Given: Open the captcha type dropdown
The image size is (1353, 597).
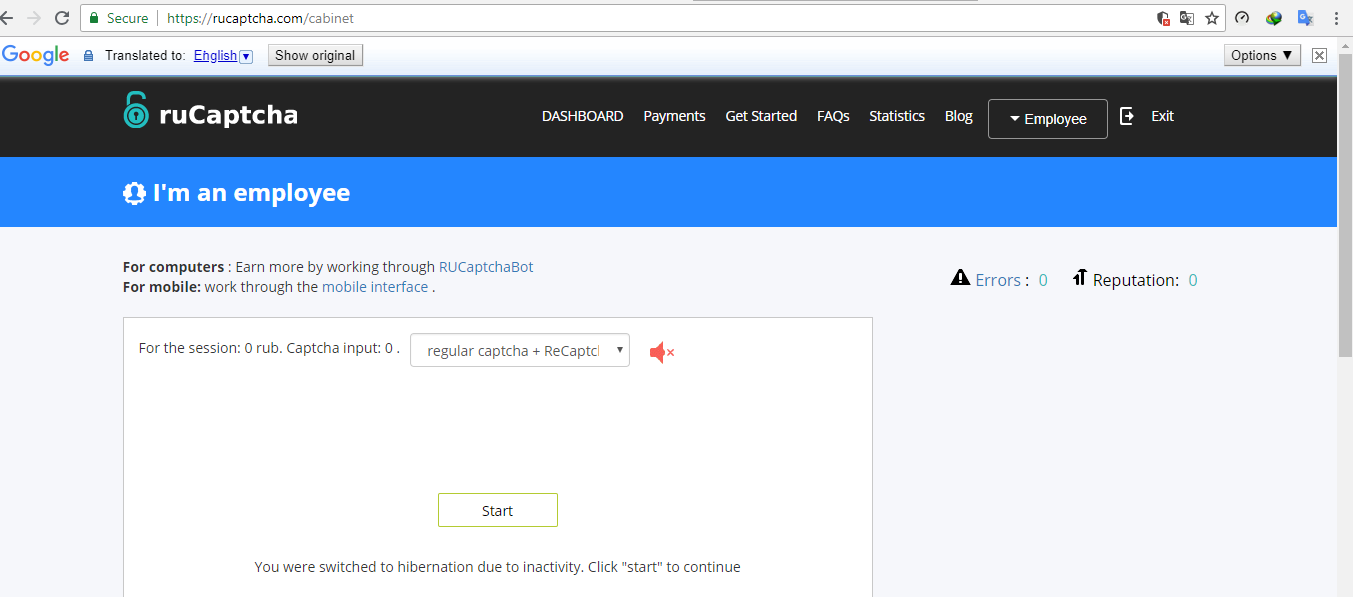Looking at the screenshot, I should (520, 350).
